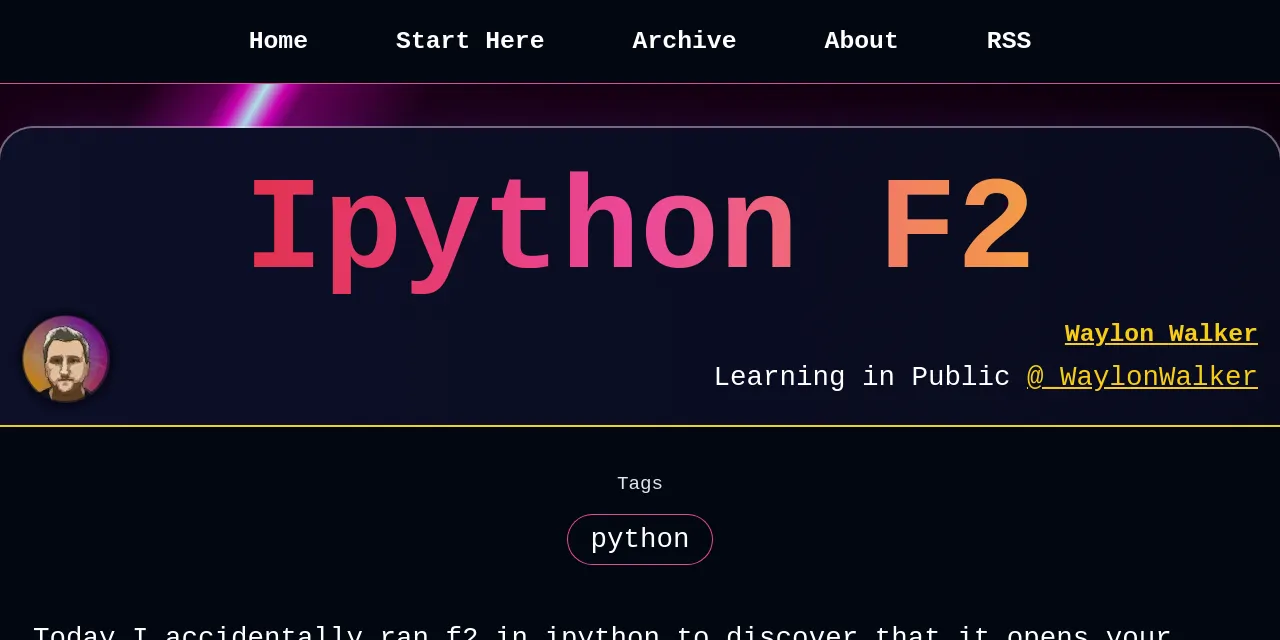The height and width of the screenshot is (640, 1280).
Task: Click the Waylon Walker author link
Action: 1160,334
